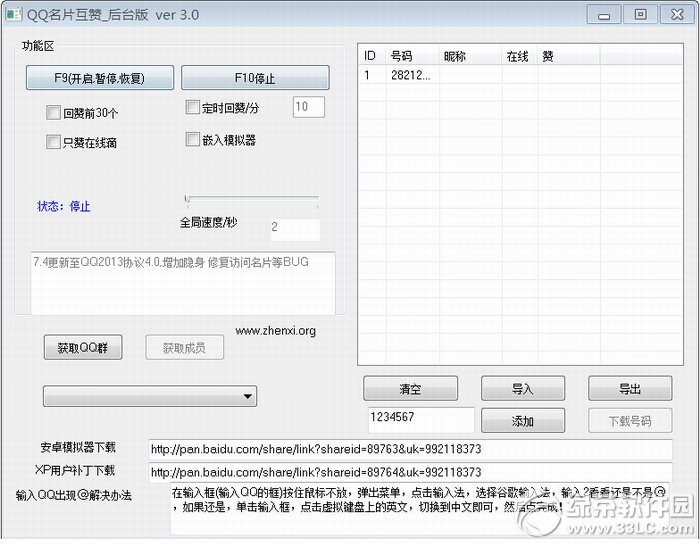Click the 在线 column header

[x=520, y=55]
